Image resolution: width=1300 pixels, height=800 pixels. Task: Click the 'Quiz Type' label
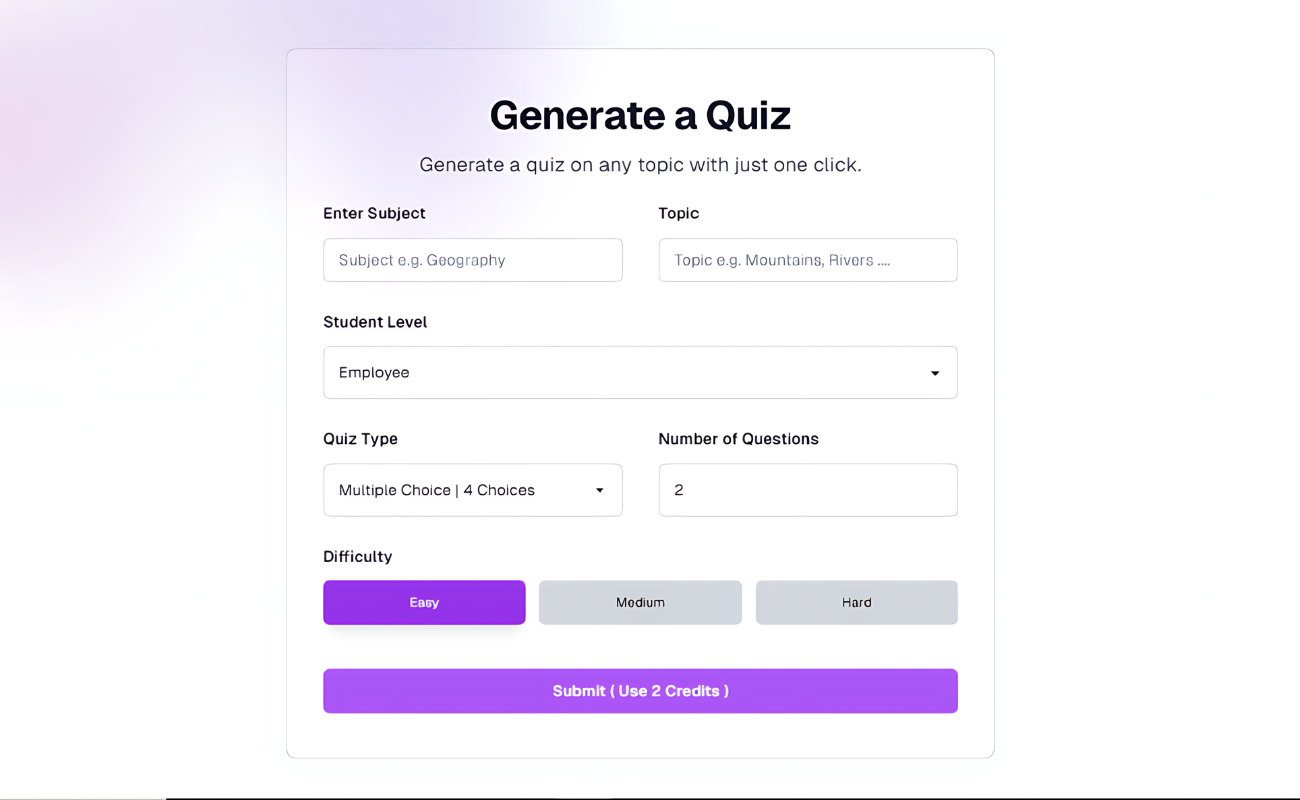360,439
